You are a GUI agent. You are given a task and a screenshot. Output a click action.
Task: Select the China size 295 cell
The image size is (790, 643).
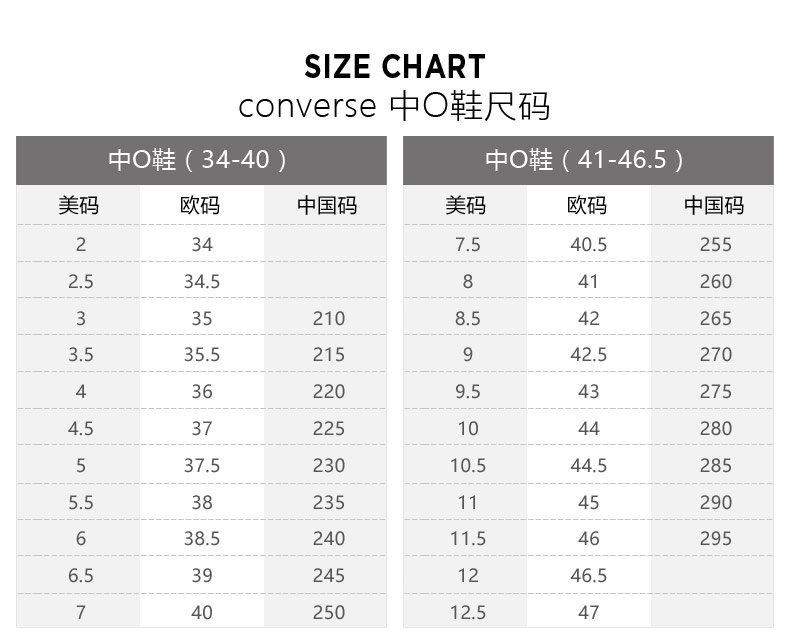coord(715,539)
